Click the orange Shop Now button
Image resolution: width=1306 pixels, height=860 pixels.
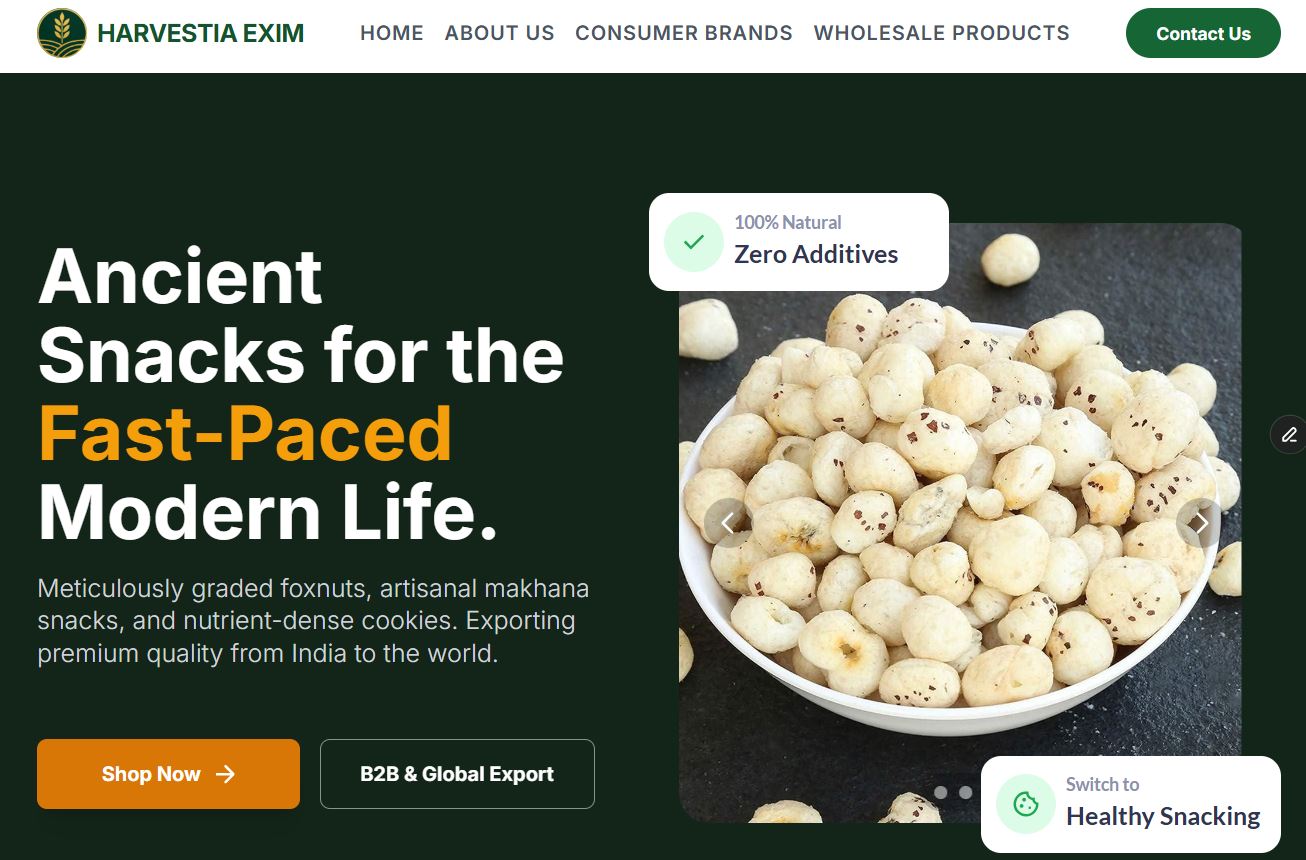coord(168,774)
